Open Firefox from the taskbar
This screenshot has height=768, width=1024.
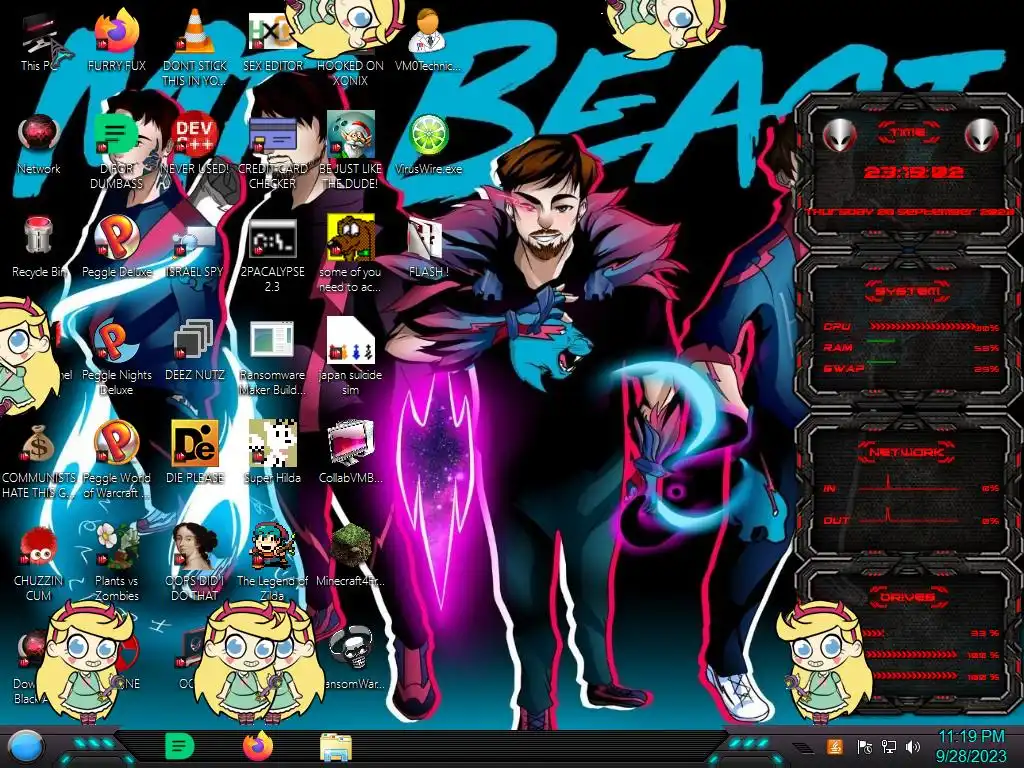point(258,746)
